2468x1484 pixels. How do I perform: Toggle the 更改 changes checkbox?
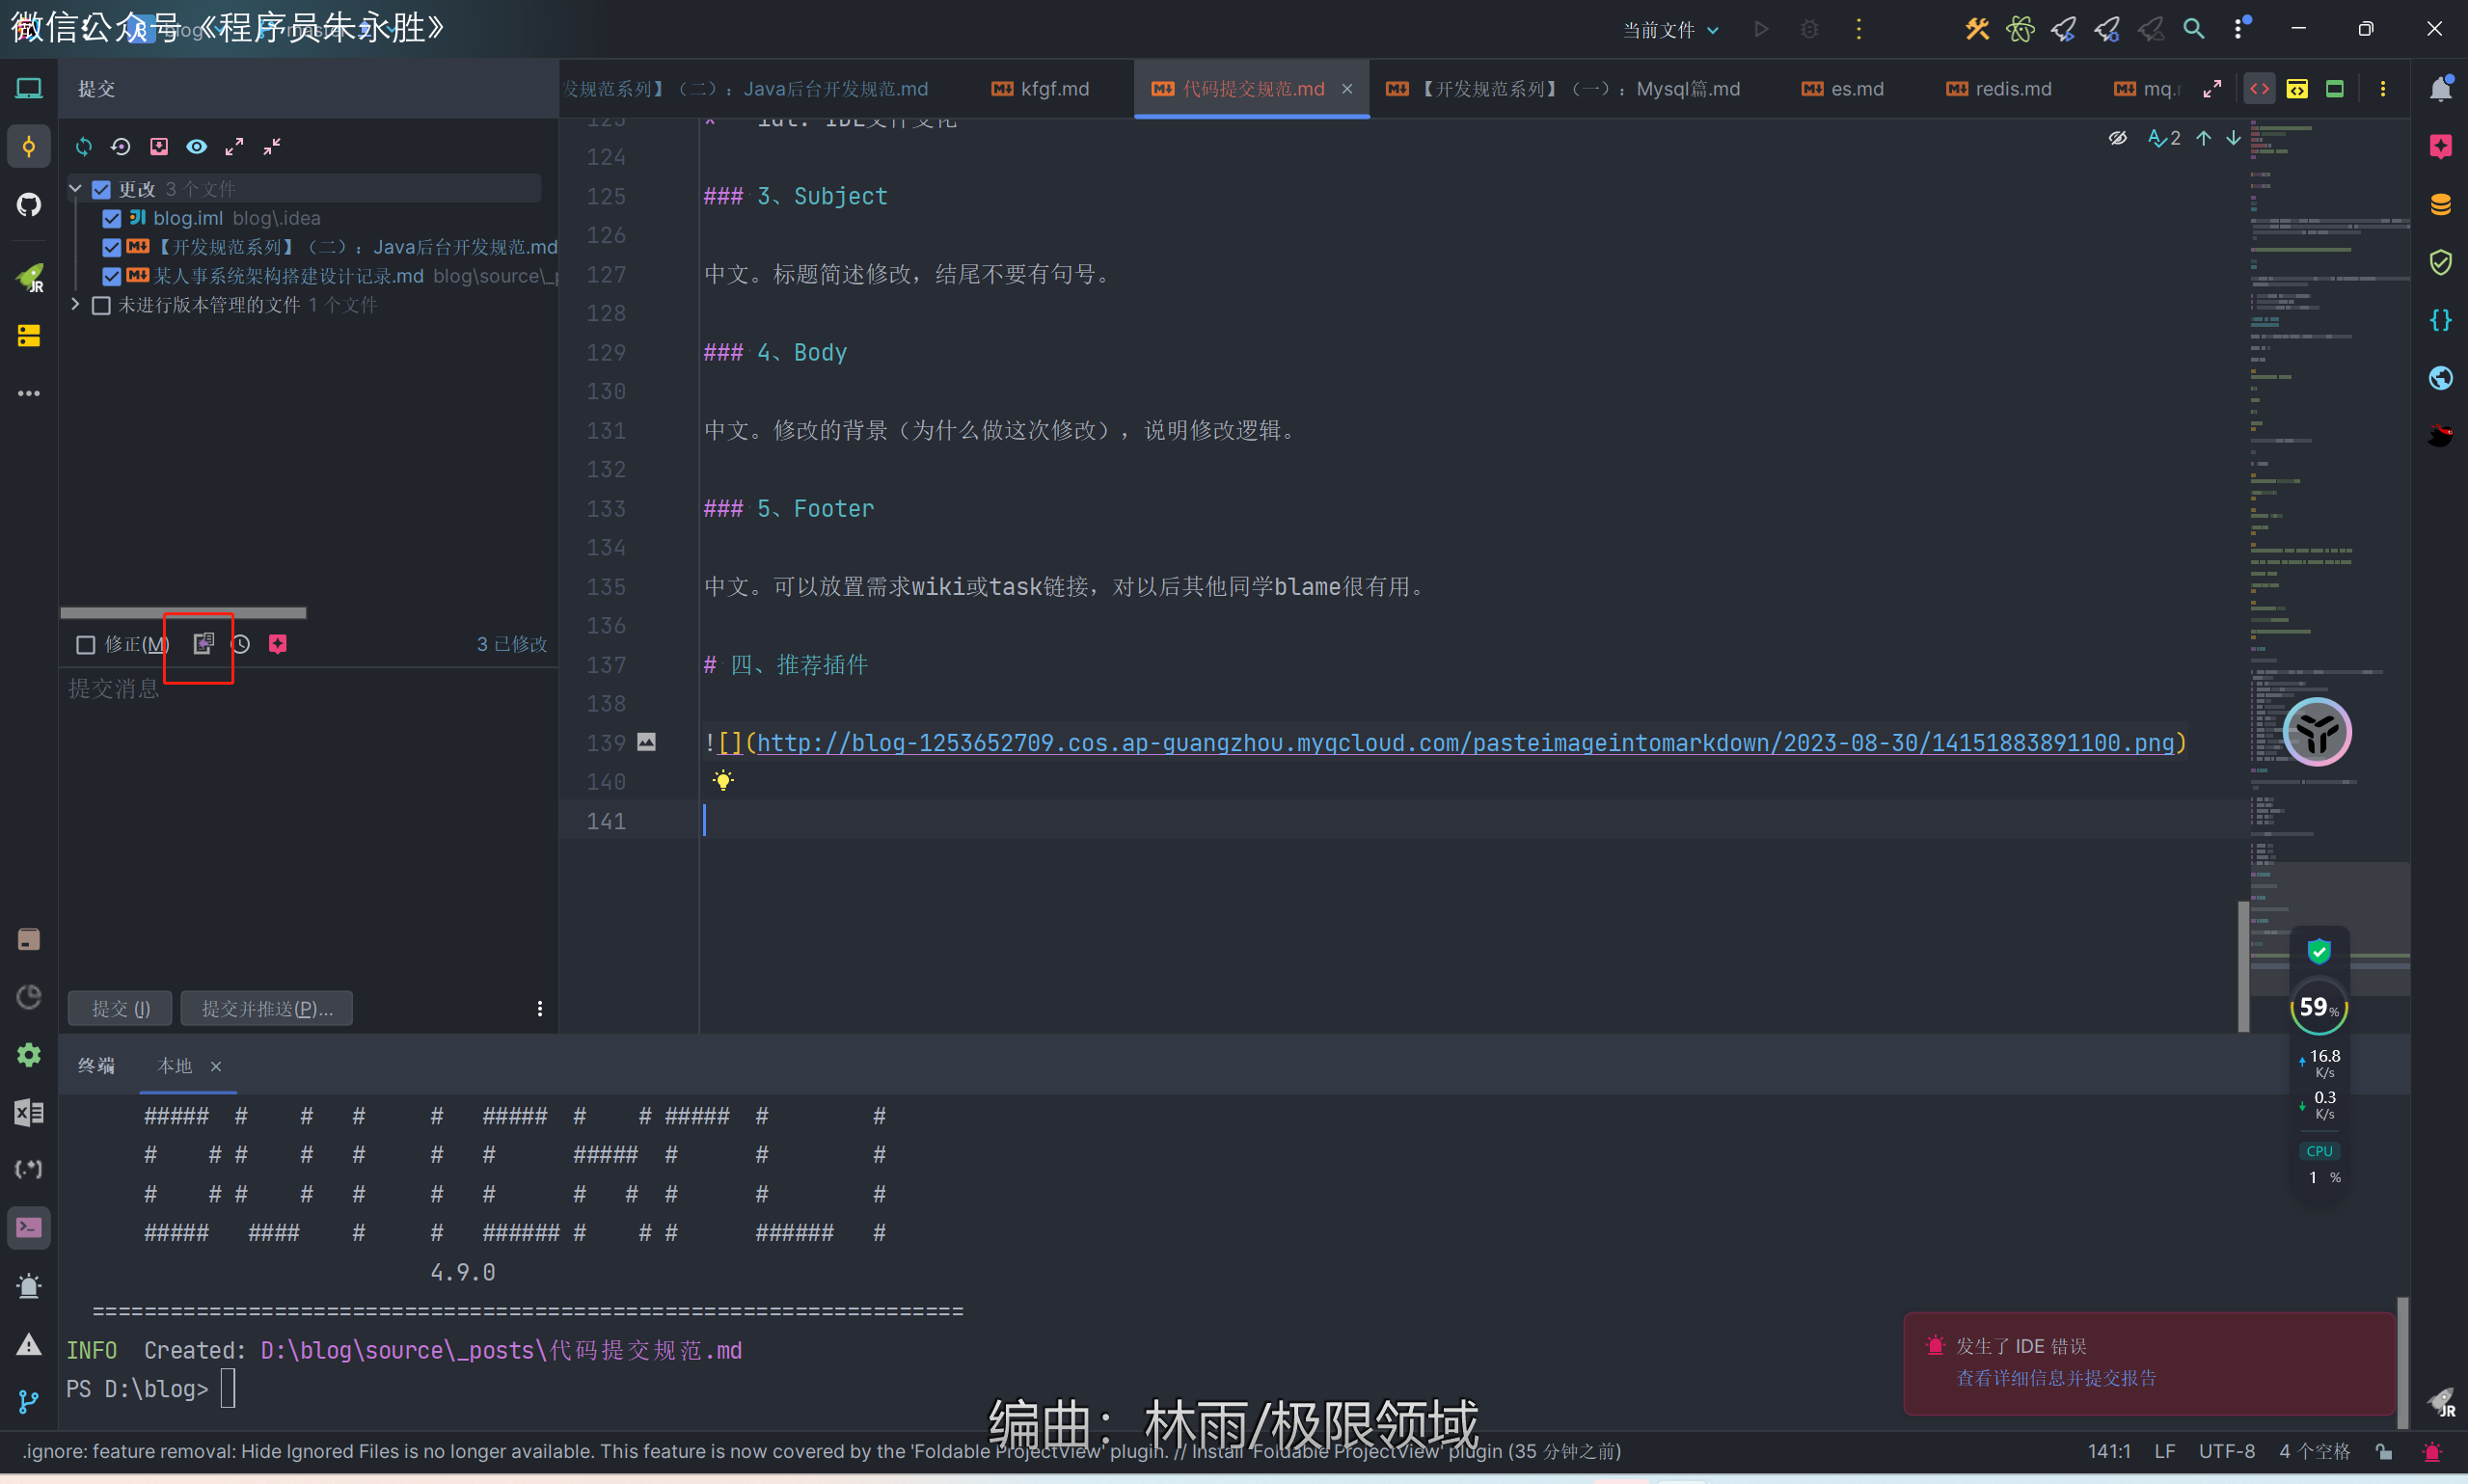101,189
